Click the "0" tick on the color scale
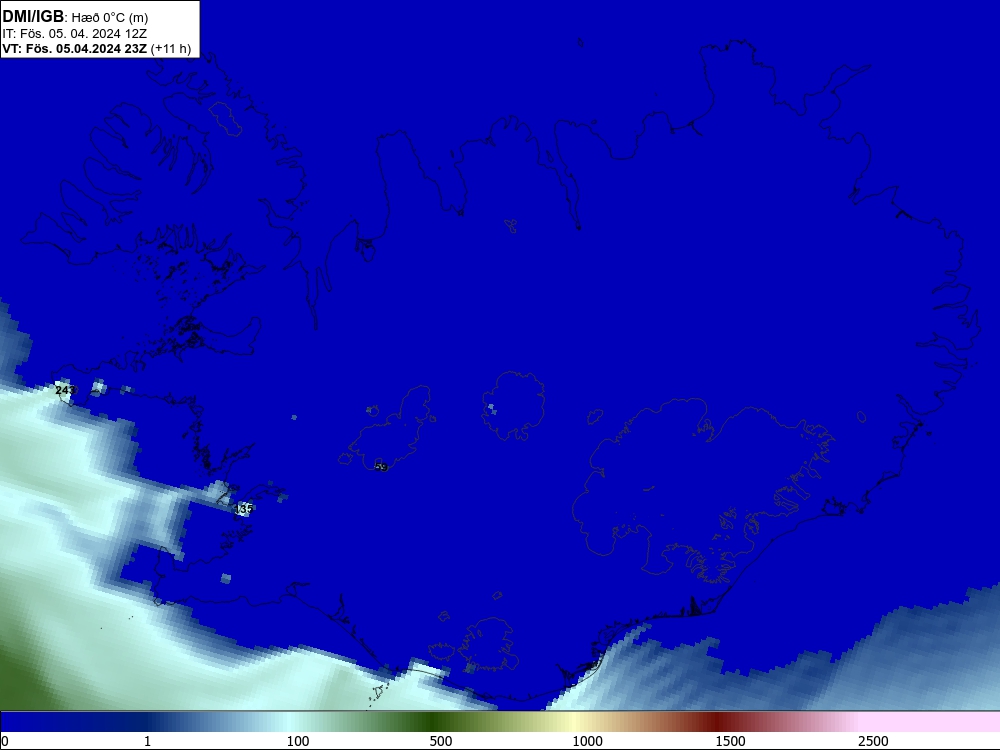Viewport: 1000px width, 750px height. pos(5,741)
